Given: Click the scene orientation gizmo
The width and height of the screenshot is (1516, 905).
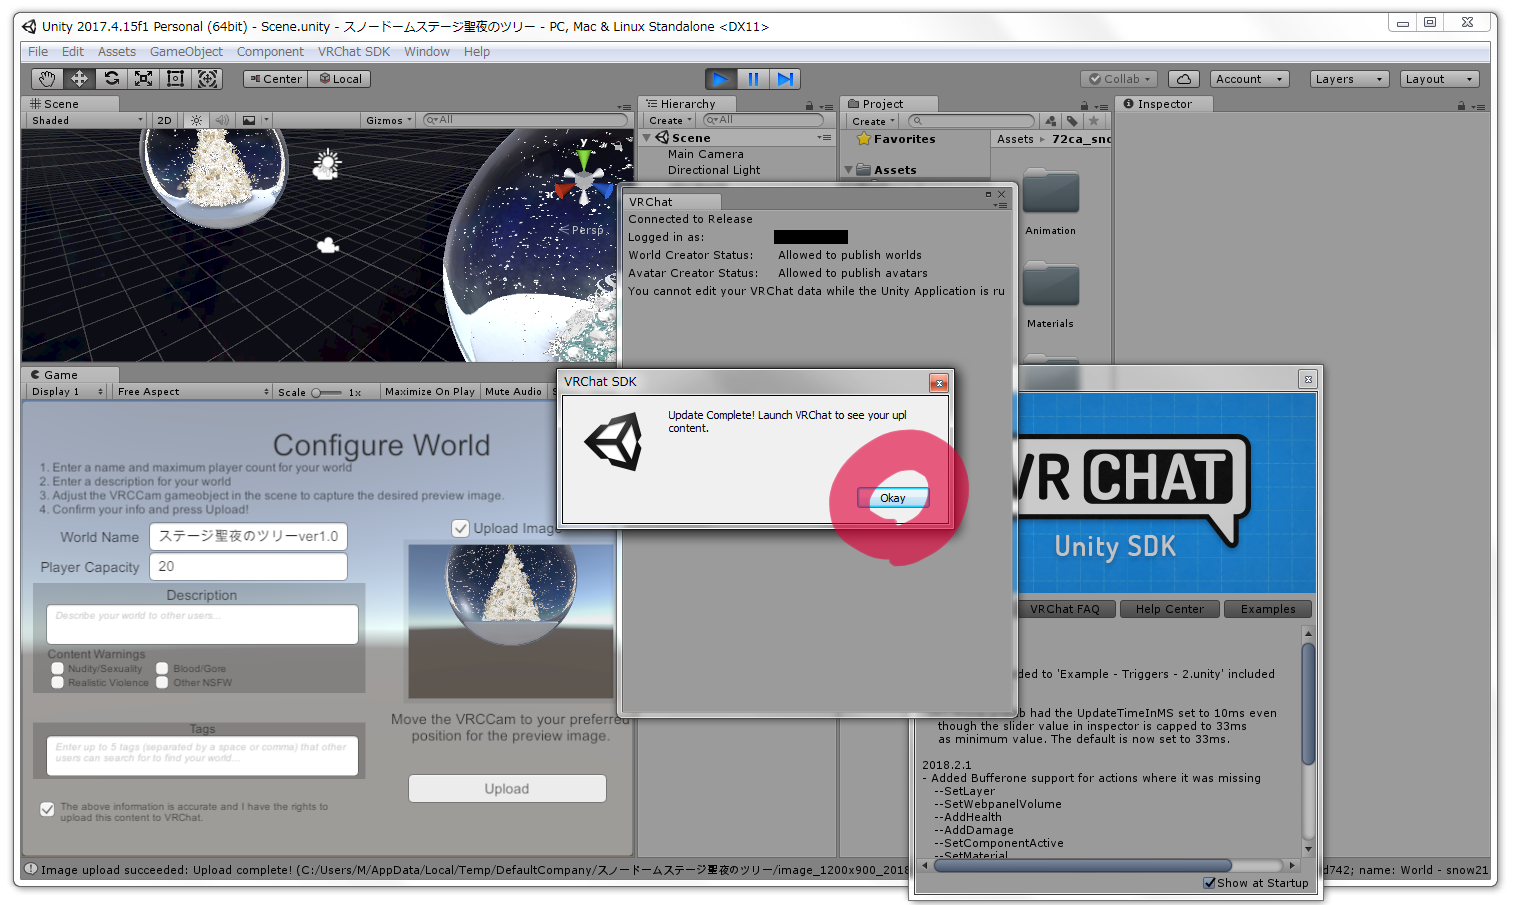Looking at the screenshot, I should (x=585, y=180).
